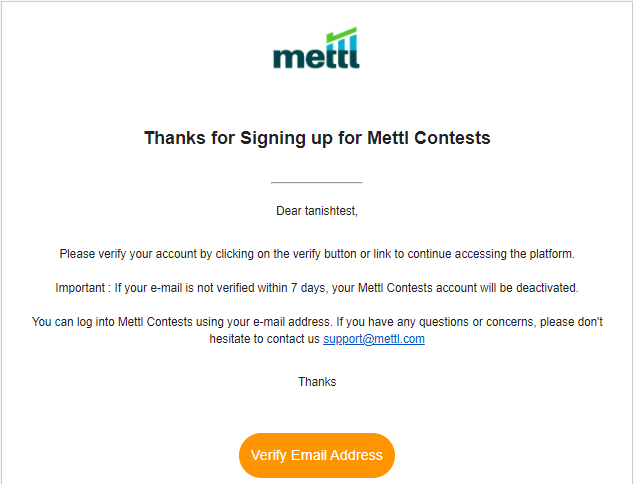Click the word 'deactivated' ending the warning
This screenshot has height=484, width=633.
coord(545,288)
